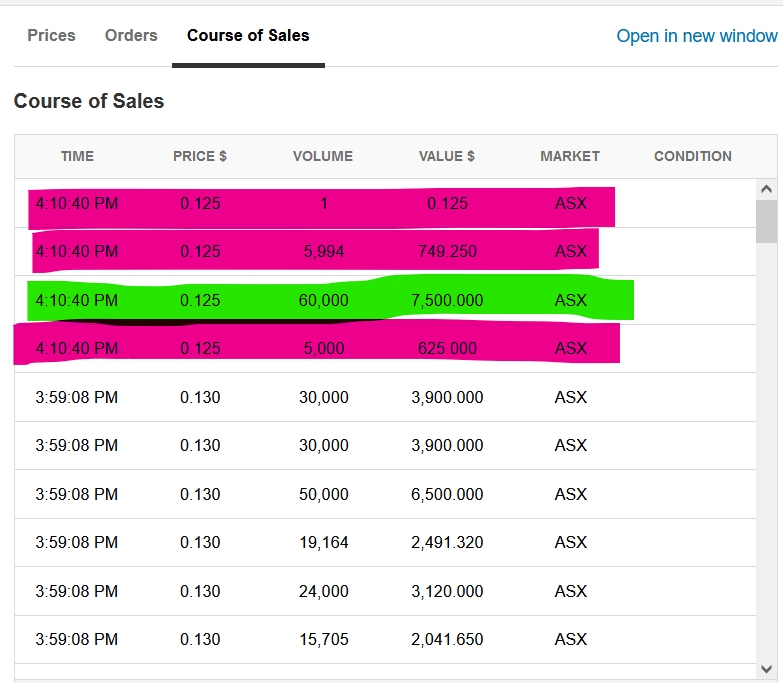
Task: Select the value cell 3,120.000
Action: pyautogui.click(x=447, y=591)
